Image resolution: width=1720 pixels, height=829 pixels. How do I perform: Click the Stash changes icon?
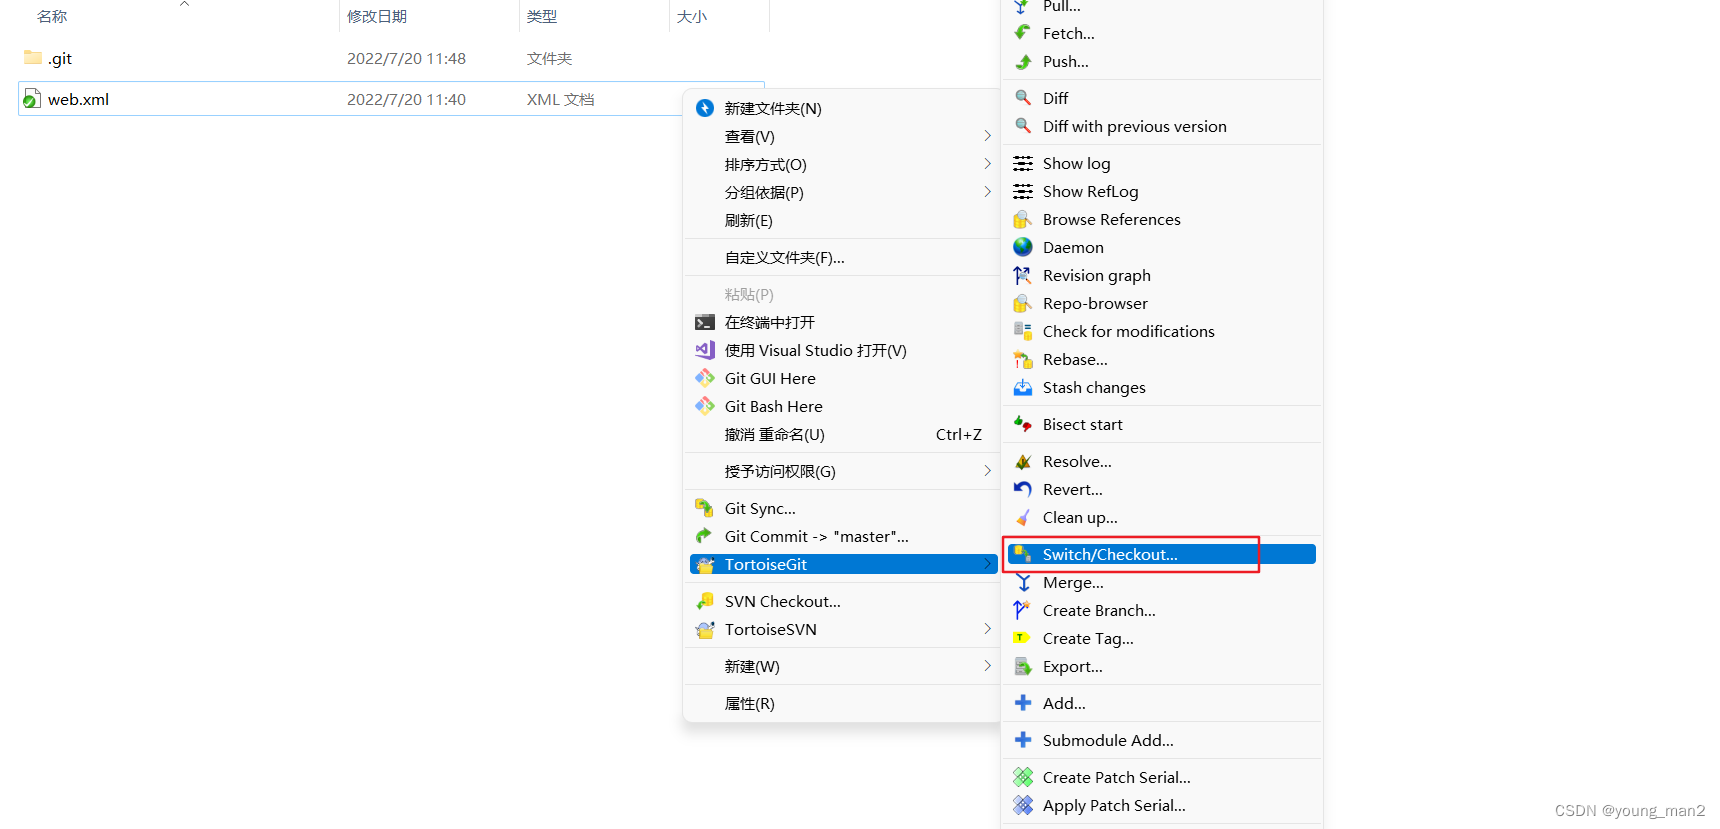click(x=1023, y=387)
